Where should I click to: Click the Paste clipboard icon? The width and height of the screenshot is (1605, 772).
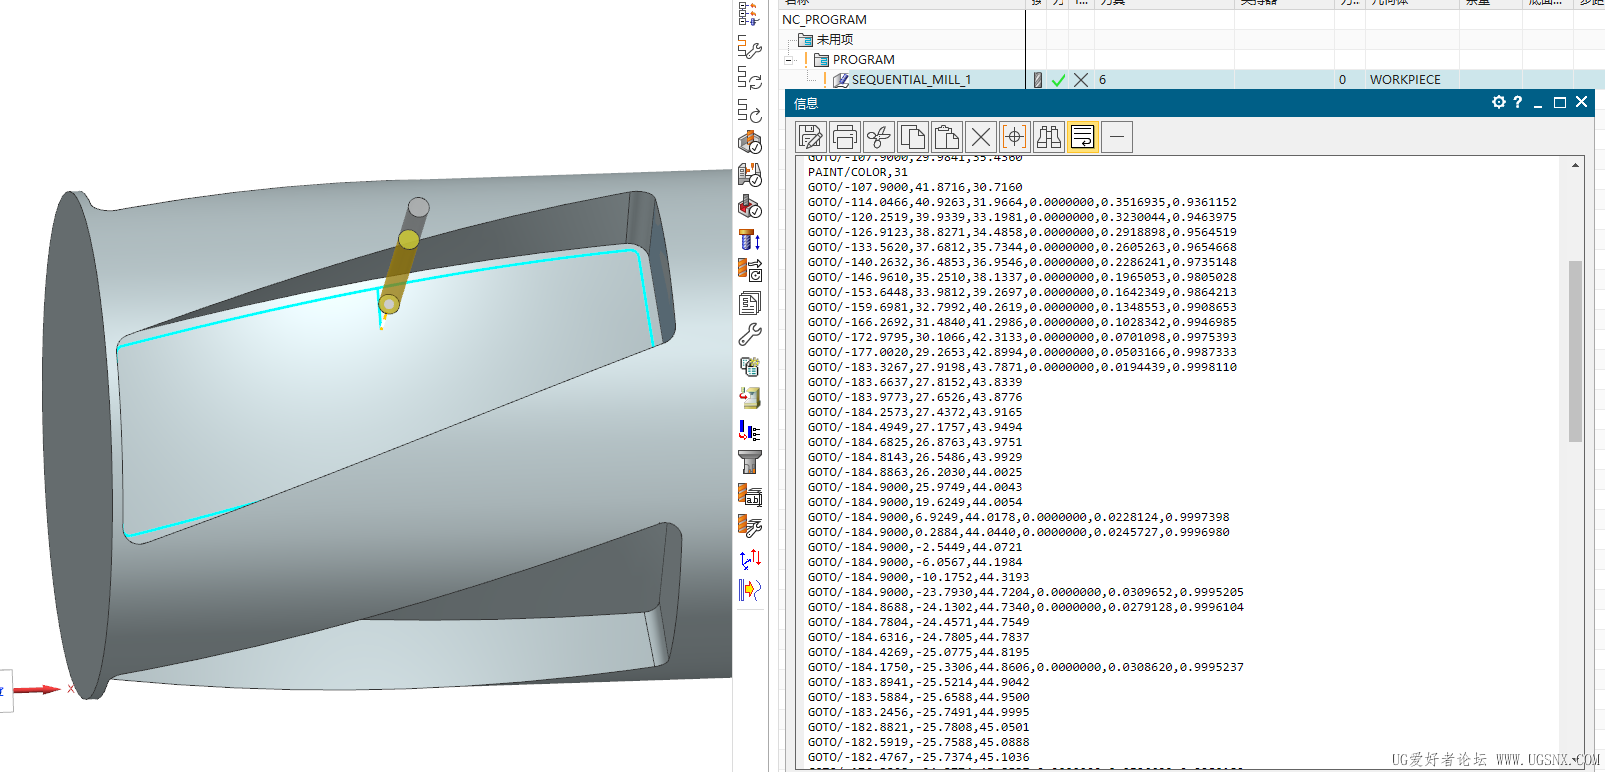tap(946, 137)
